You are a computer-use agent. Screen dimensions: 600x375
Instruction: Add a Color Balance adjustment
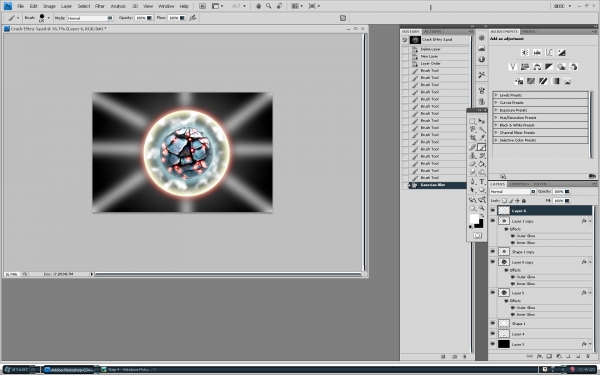537,67
